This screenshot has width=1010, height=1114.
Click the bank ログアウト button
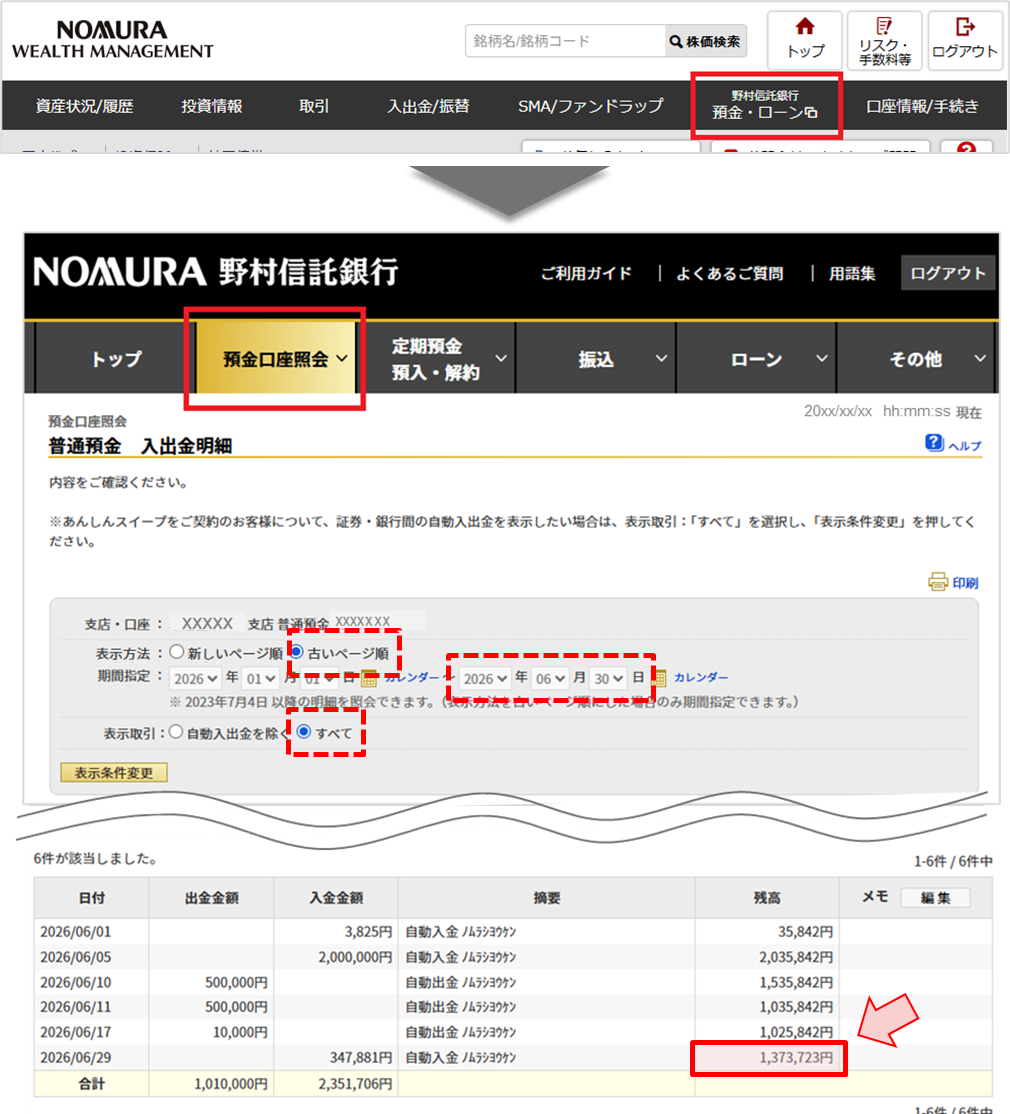click(x=947, y=273)
